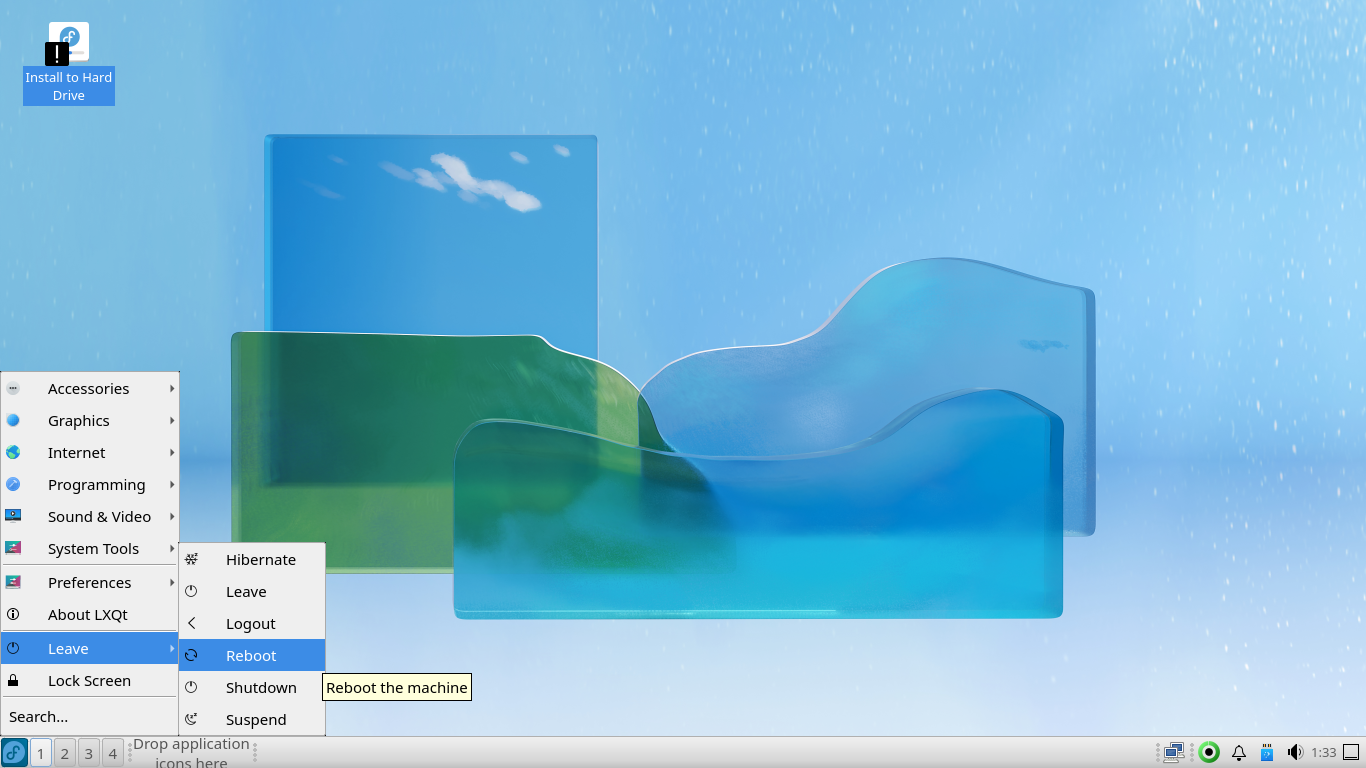Expand the Programming submenu arrow
1366x768 pixels.
[x=172, y=484]
